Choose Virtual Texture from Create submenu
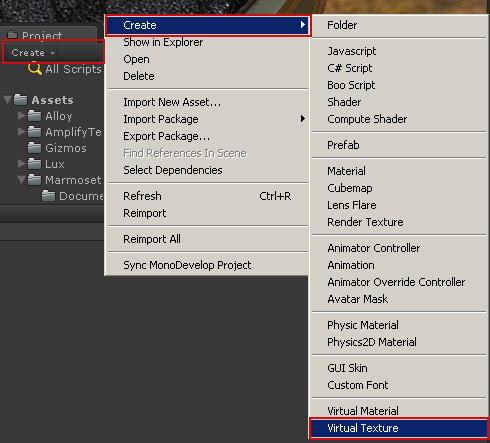Screen dimensions: 490x443 pyautogui.click(x=399, y=428)
